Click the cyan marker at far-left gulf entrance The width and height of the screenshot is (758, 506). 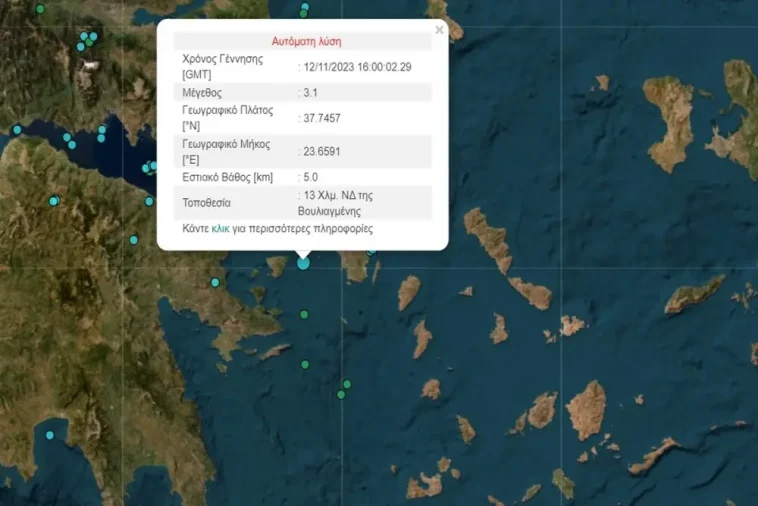point(17,130)
